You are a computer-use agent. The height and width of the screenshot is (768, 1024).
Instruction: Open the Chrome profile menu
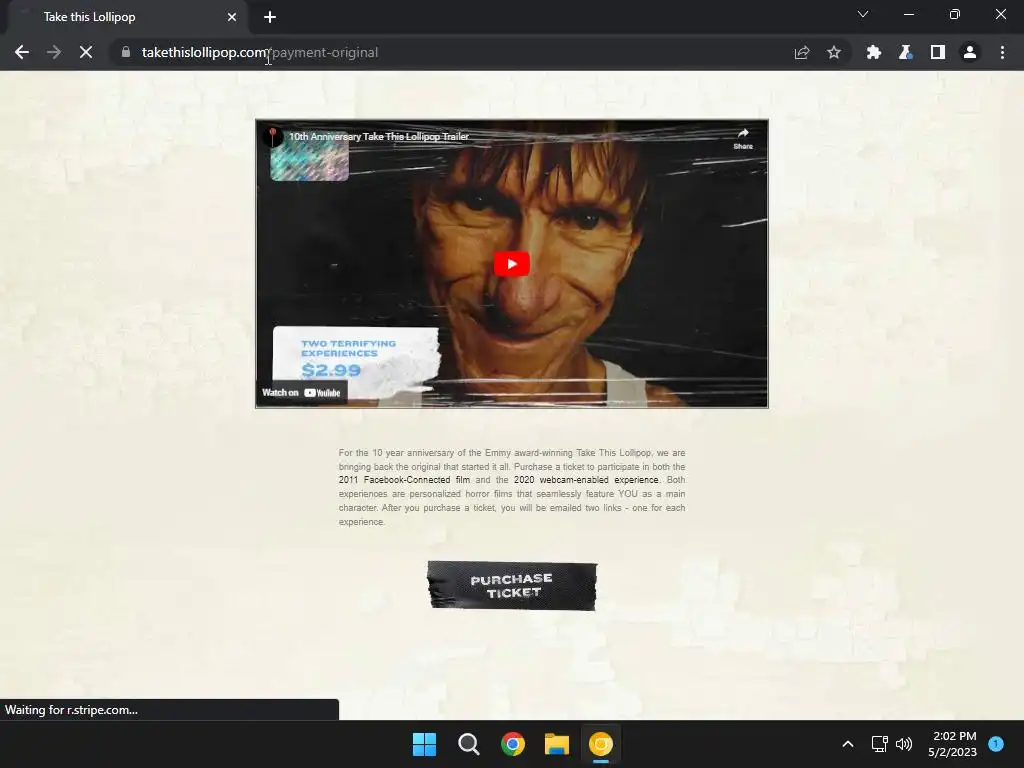coord(970,52)
